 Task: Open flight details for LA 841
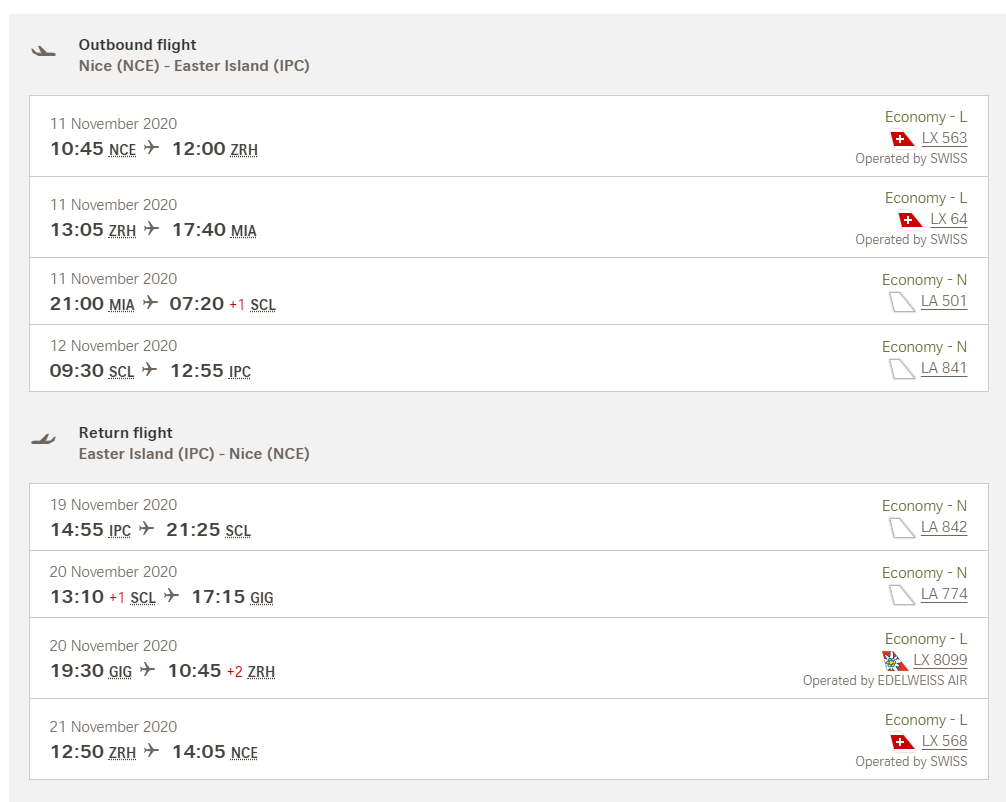(x=944, y=368)
